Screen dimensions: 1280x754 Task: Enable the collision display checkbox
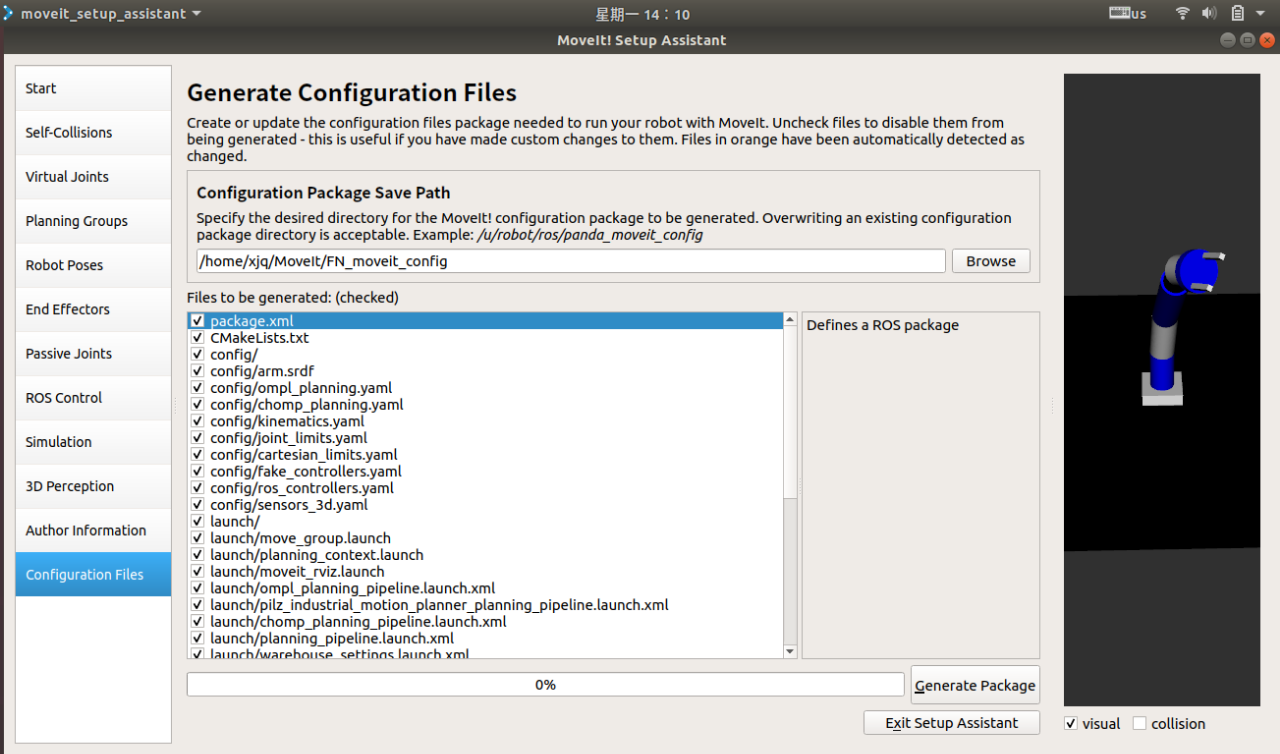click(1139, 723)
